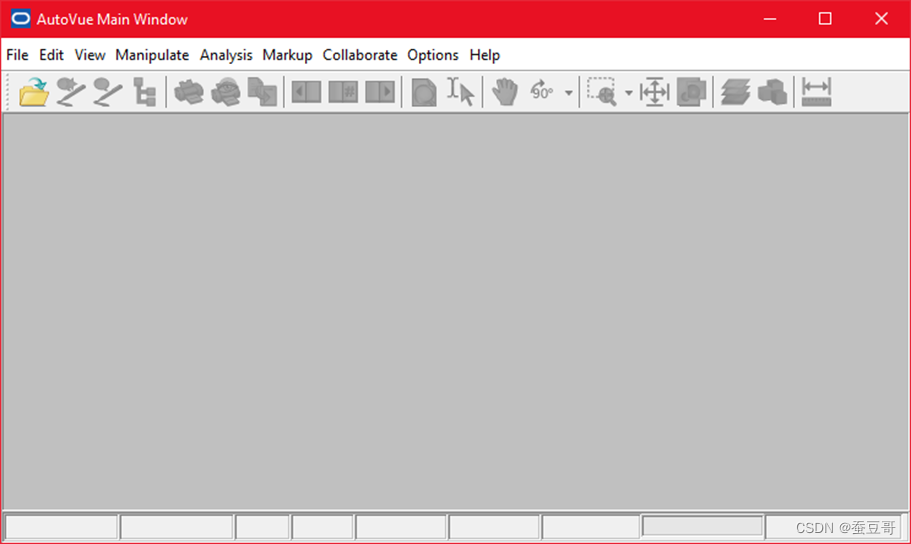Select the Measure ruler tool
Image resolution: width=911 pixels, height=544 pixels.
point(816,92)
